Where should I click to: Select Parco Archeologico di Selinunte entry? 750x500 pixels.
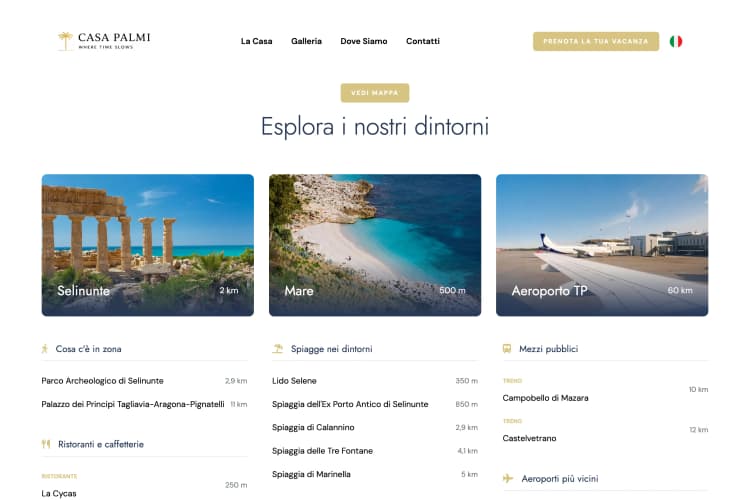click(x=102, y=381)
